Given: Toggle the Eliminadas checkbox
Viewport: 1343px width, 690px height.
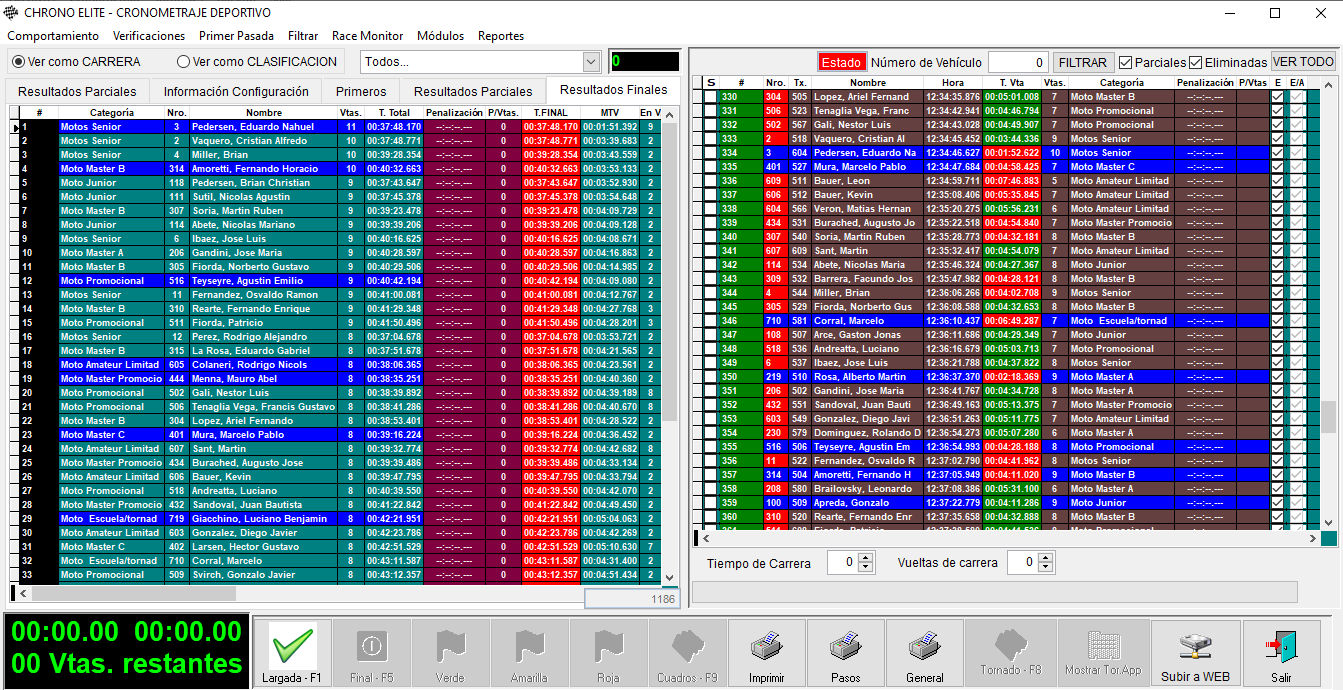Looking at the screenshot, I should click(x=1196, y=62).
